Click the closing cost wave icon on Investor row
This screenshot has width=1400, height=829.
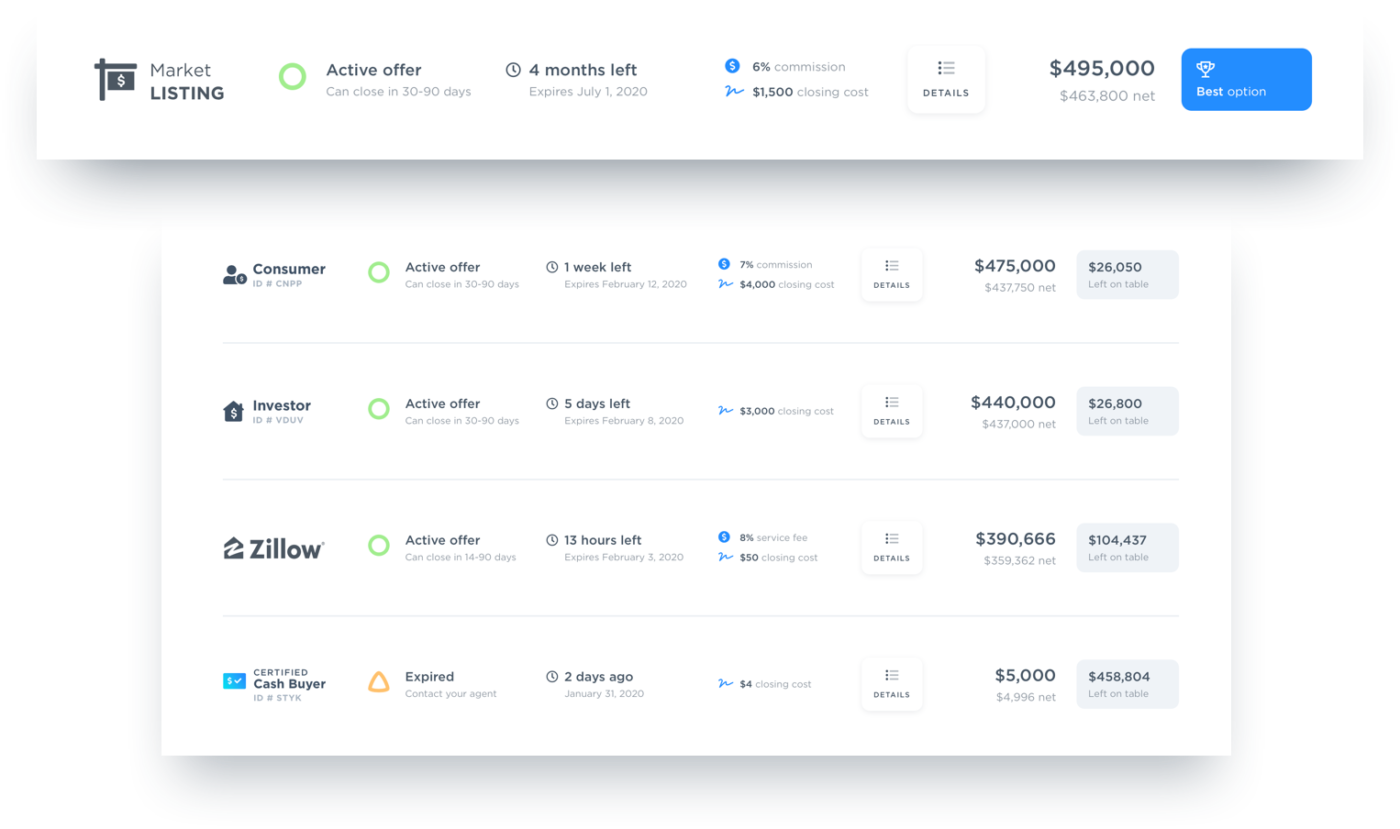(725, 410)
